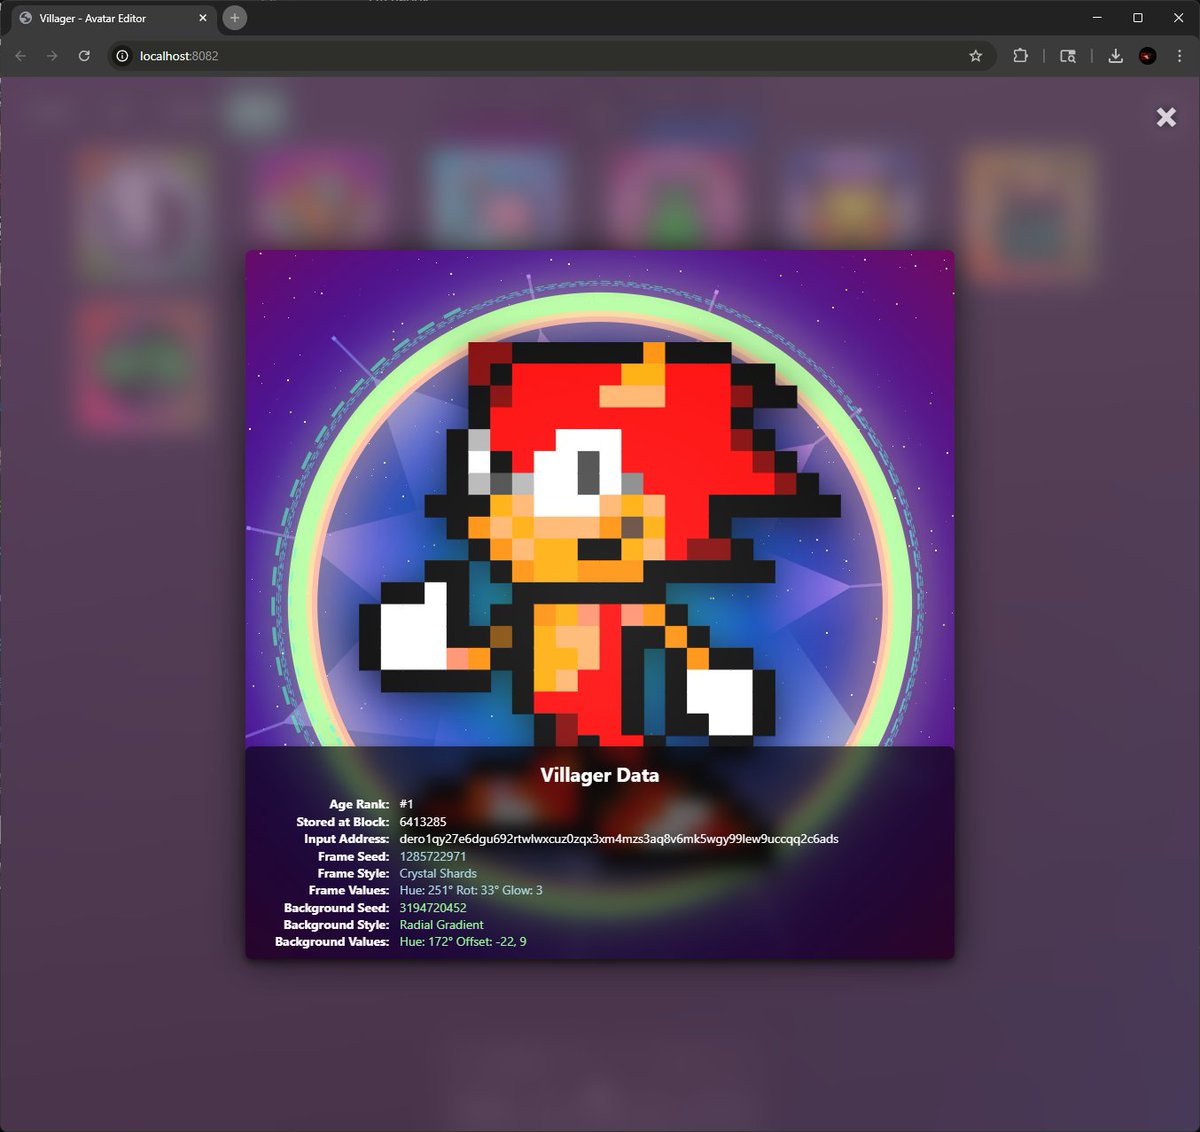The image size is (1200, 1132).
Task: Close the Villager - Avatar Editor tab
Action: 203,18
